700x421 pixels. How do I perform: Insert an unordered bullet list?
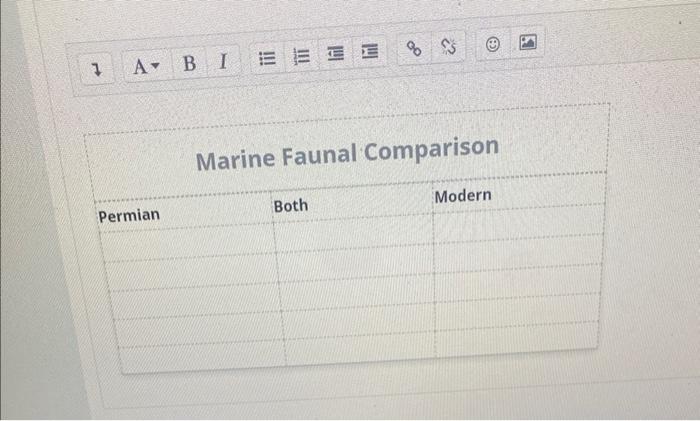click(x=267, y=58)
